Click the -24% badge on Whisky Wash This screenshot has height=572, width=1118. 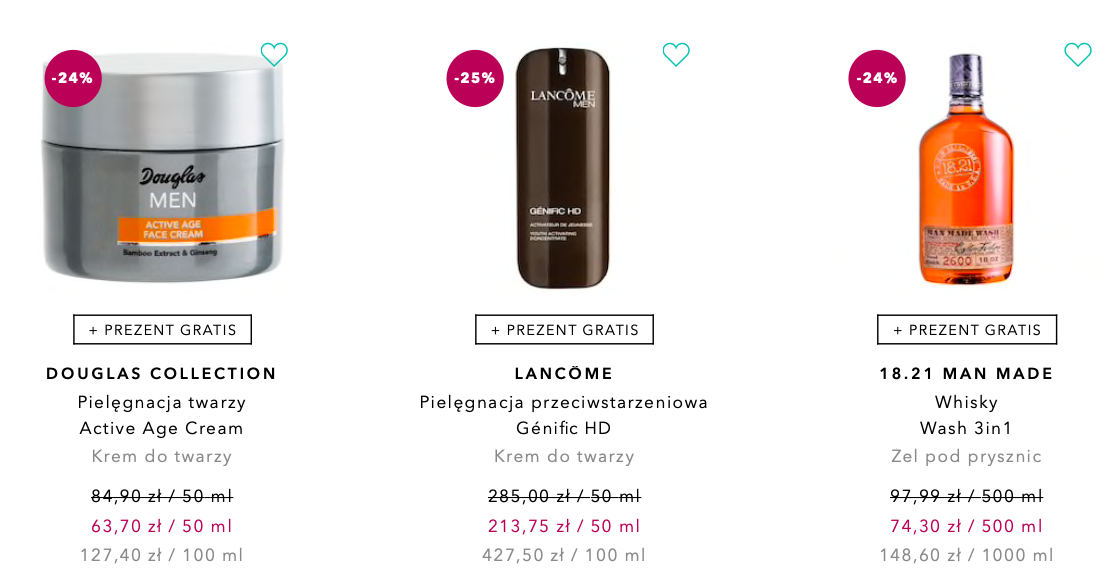(x=877, y=78)
